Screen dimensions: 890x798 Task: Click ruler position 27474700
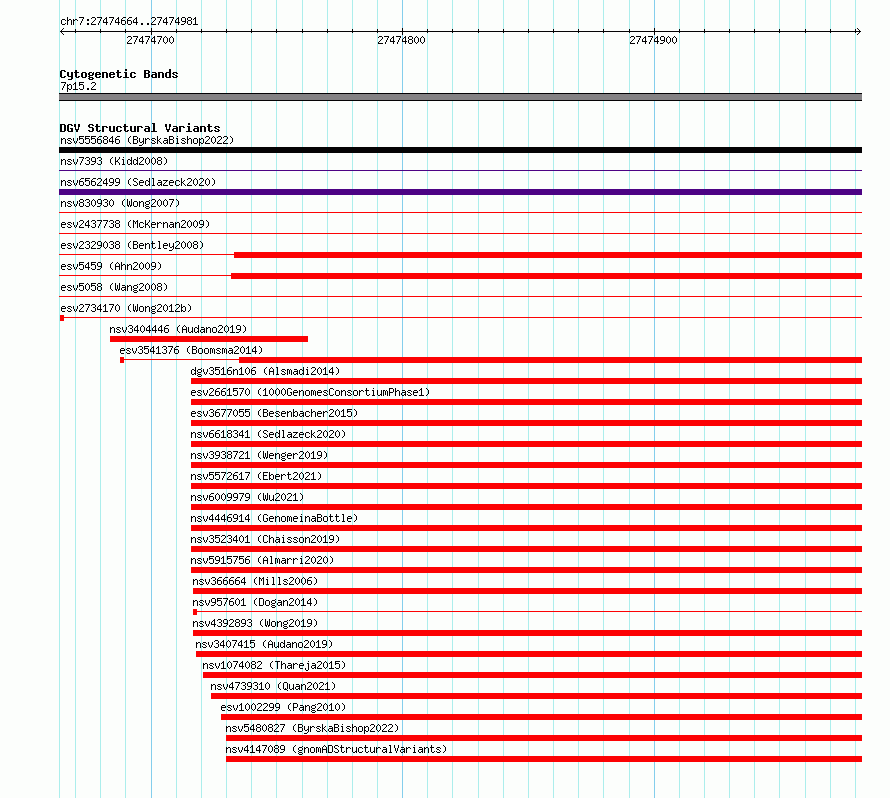(150, 40)
